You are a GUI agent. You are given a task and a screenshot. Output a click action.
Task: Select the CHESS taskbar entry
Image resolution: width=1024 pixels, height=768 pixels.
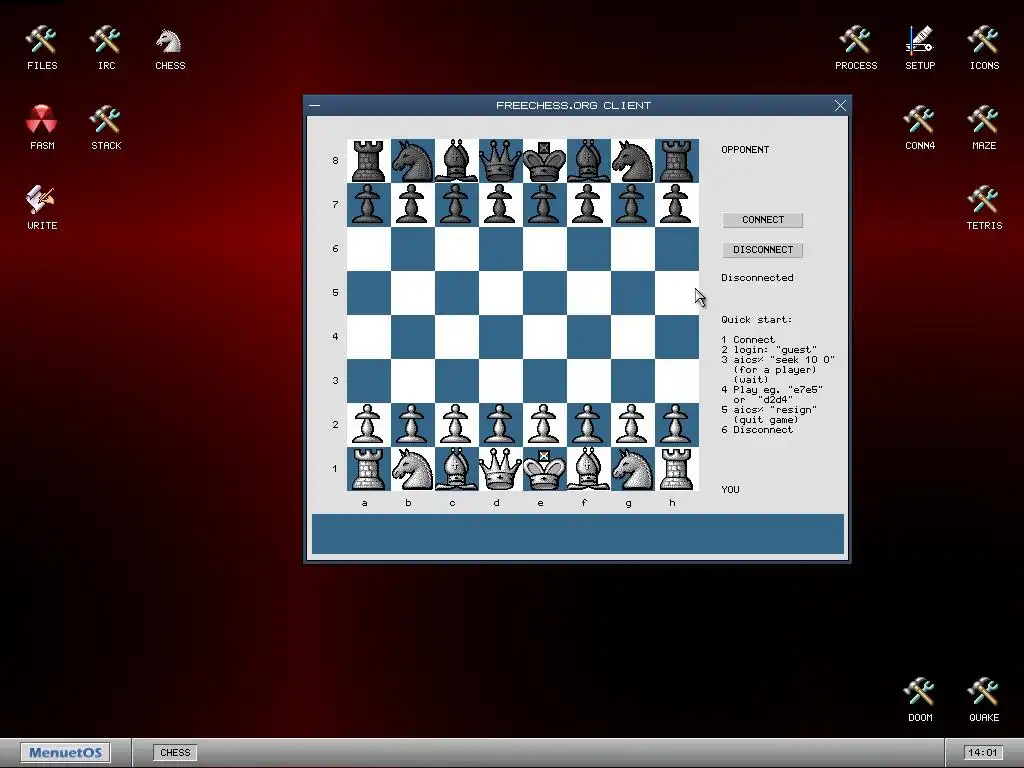[175, 752]
